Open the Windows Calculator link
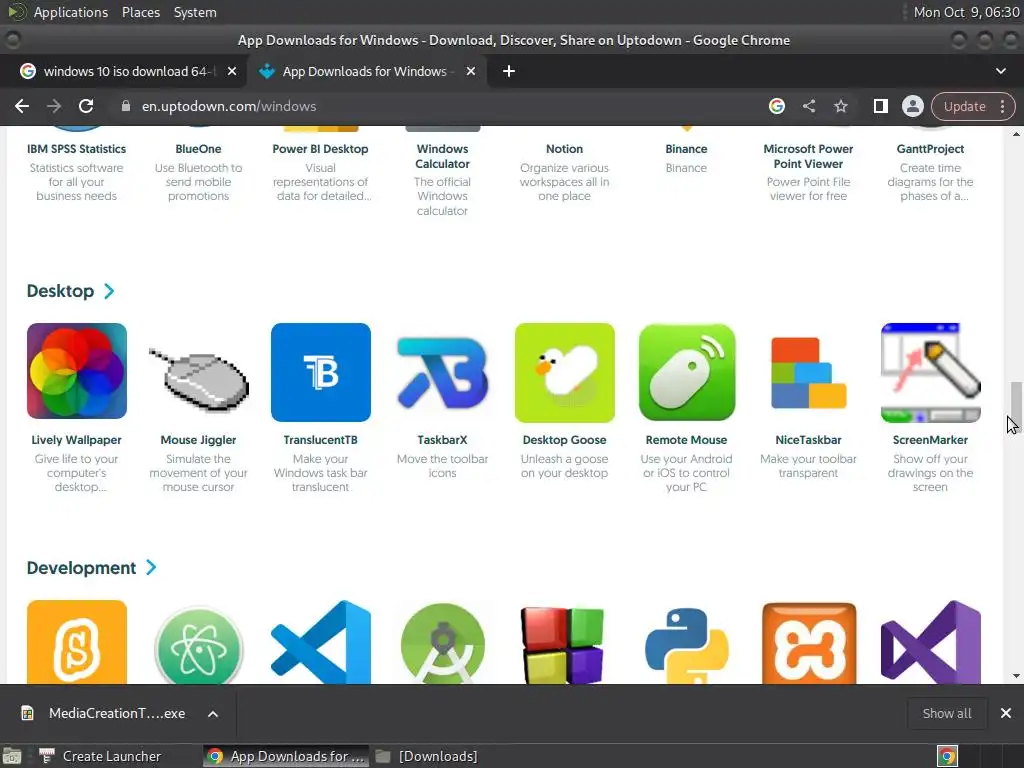Viewport: 1024px width, 768px height. 443,156
